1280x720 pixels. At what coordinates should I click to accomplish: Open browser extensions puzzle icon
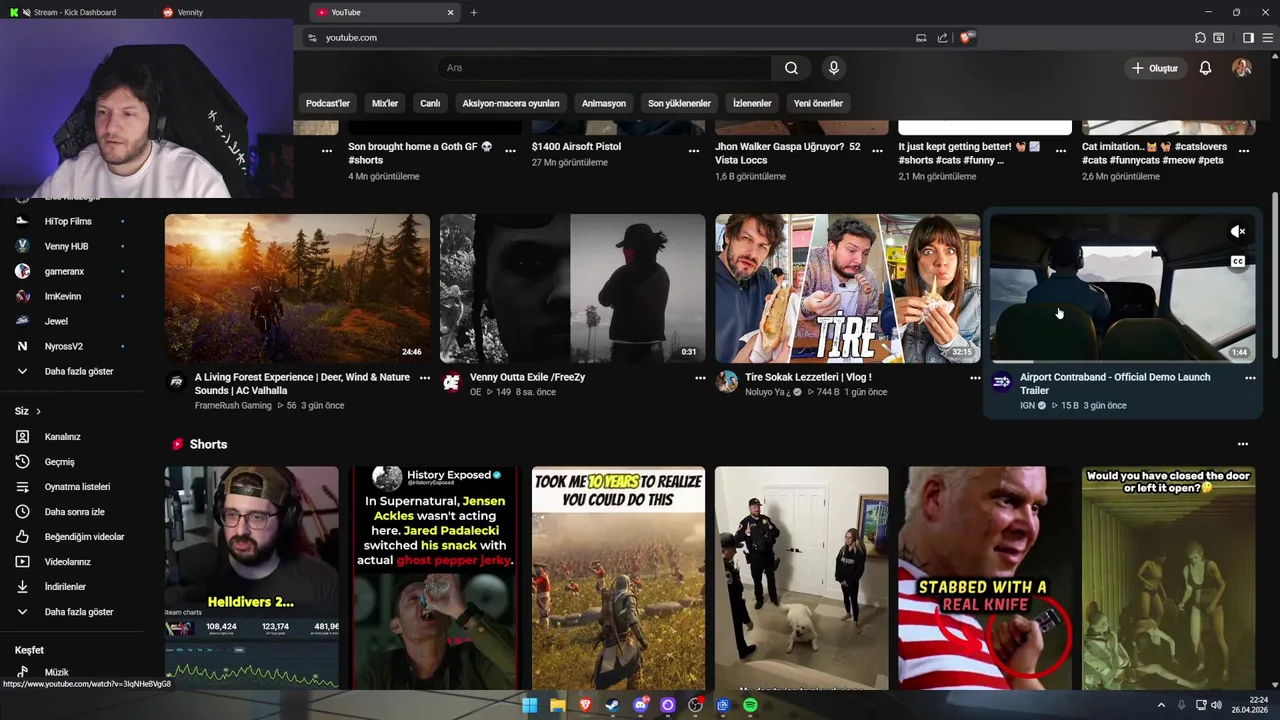pyautogui.click(x=1200, y=38)
